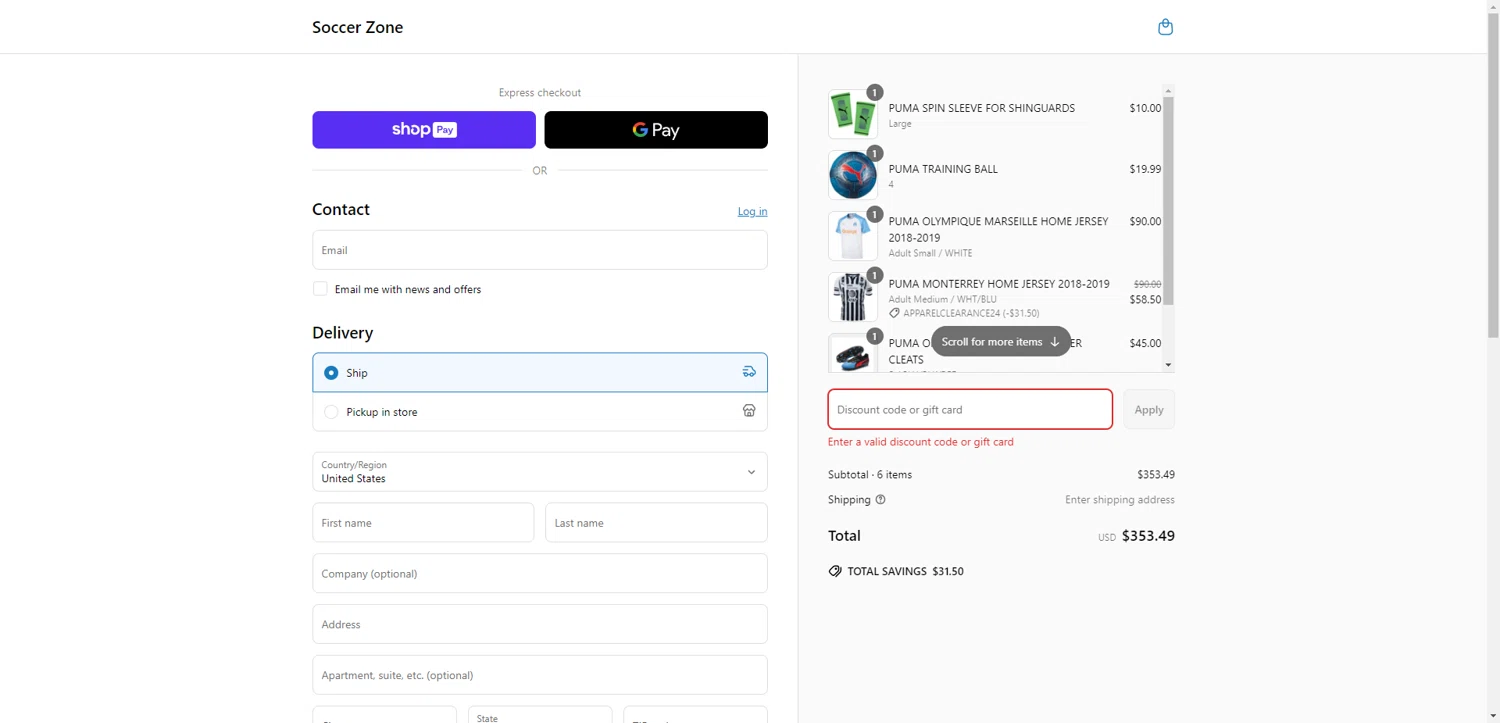
Task: Click the Subtotal · 6 items label
Action: [x=870, y=475]
